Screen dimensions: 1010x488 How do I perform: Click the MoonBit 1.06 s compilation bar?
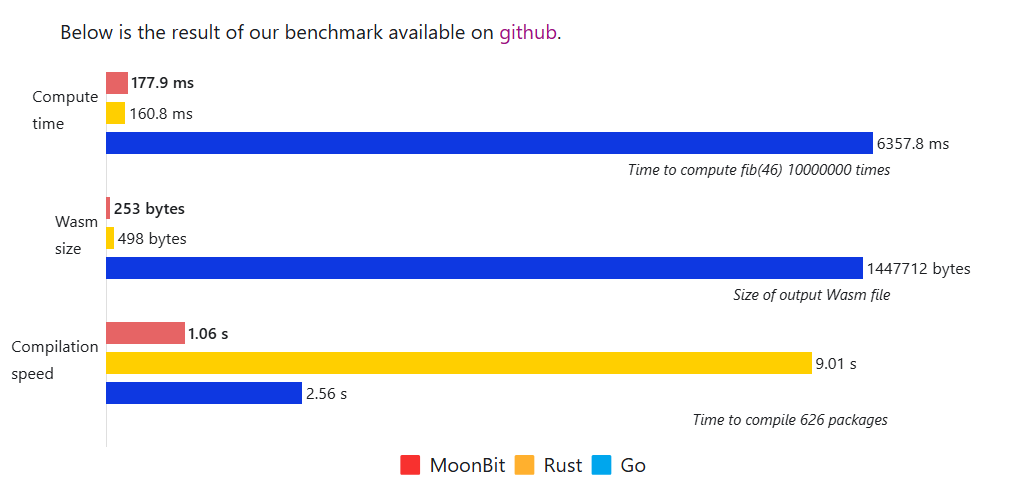pyautogui.click(x=145, y=333)
